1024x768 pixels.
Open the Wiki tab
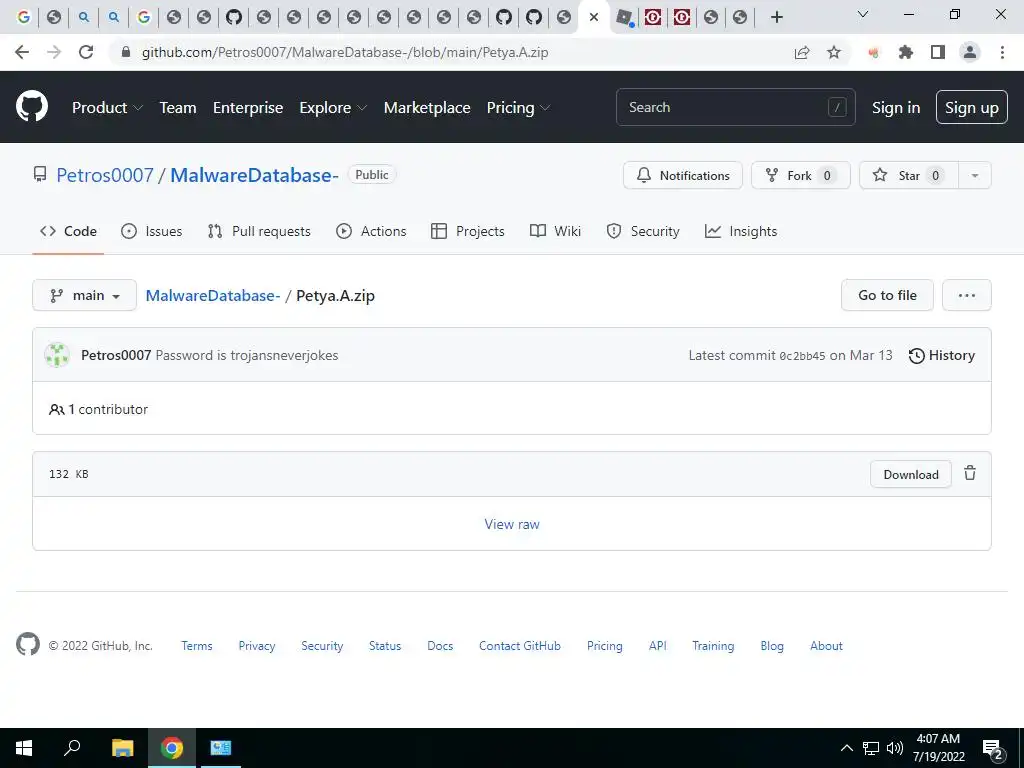pos(555,231)
